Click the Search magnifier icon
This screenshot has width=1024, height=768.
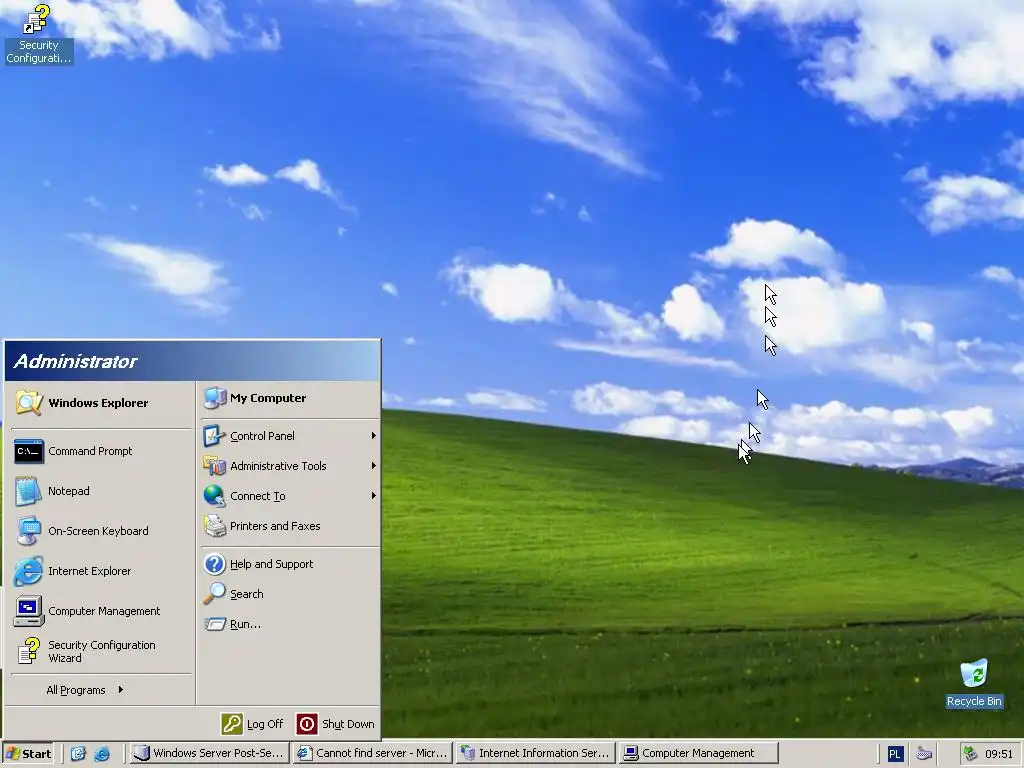click(214, 594)
